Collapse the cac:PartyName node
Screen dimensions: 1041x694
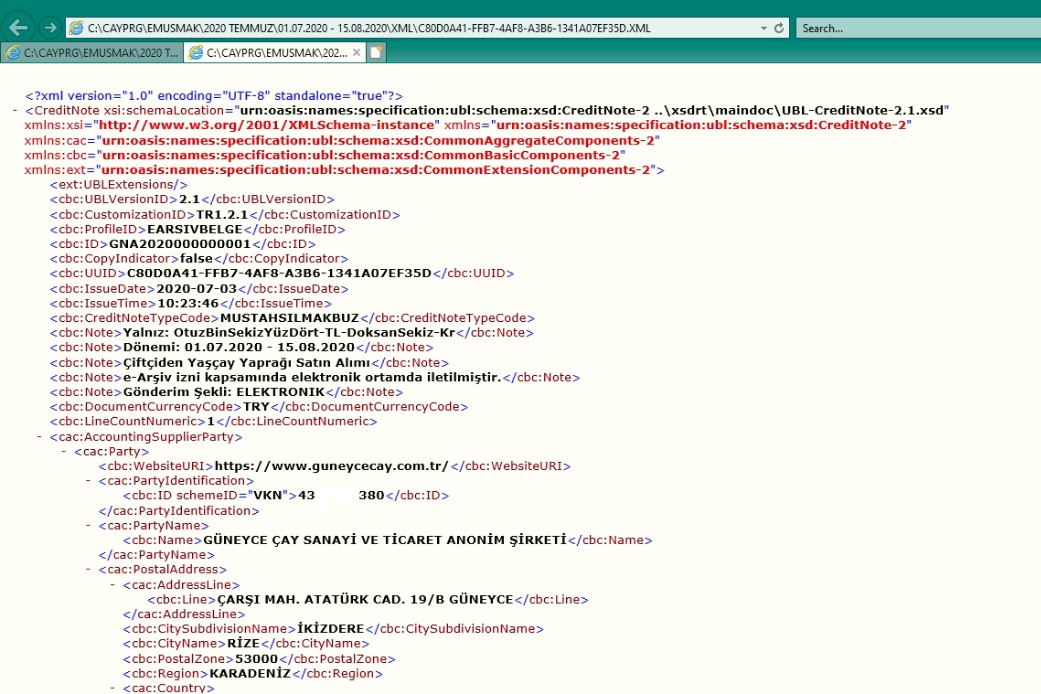click(88, 525)
